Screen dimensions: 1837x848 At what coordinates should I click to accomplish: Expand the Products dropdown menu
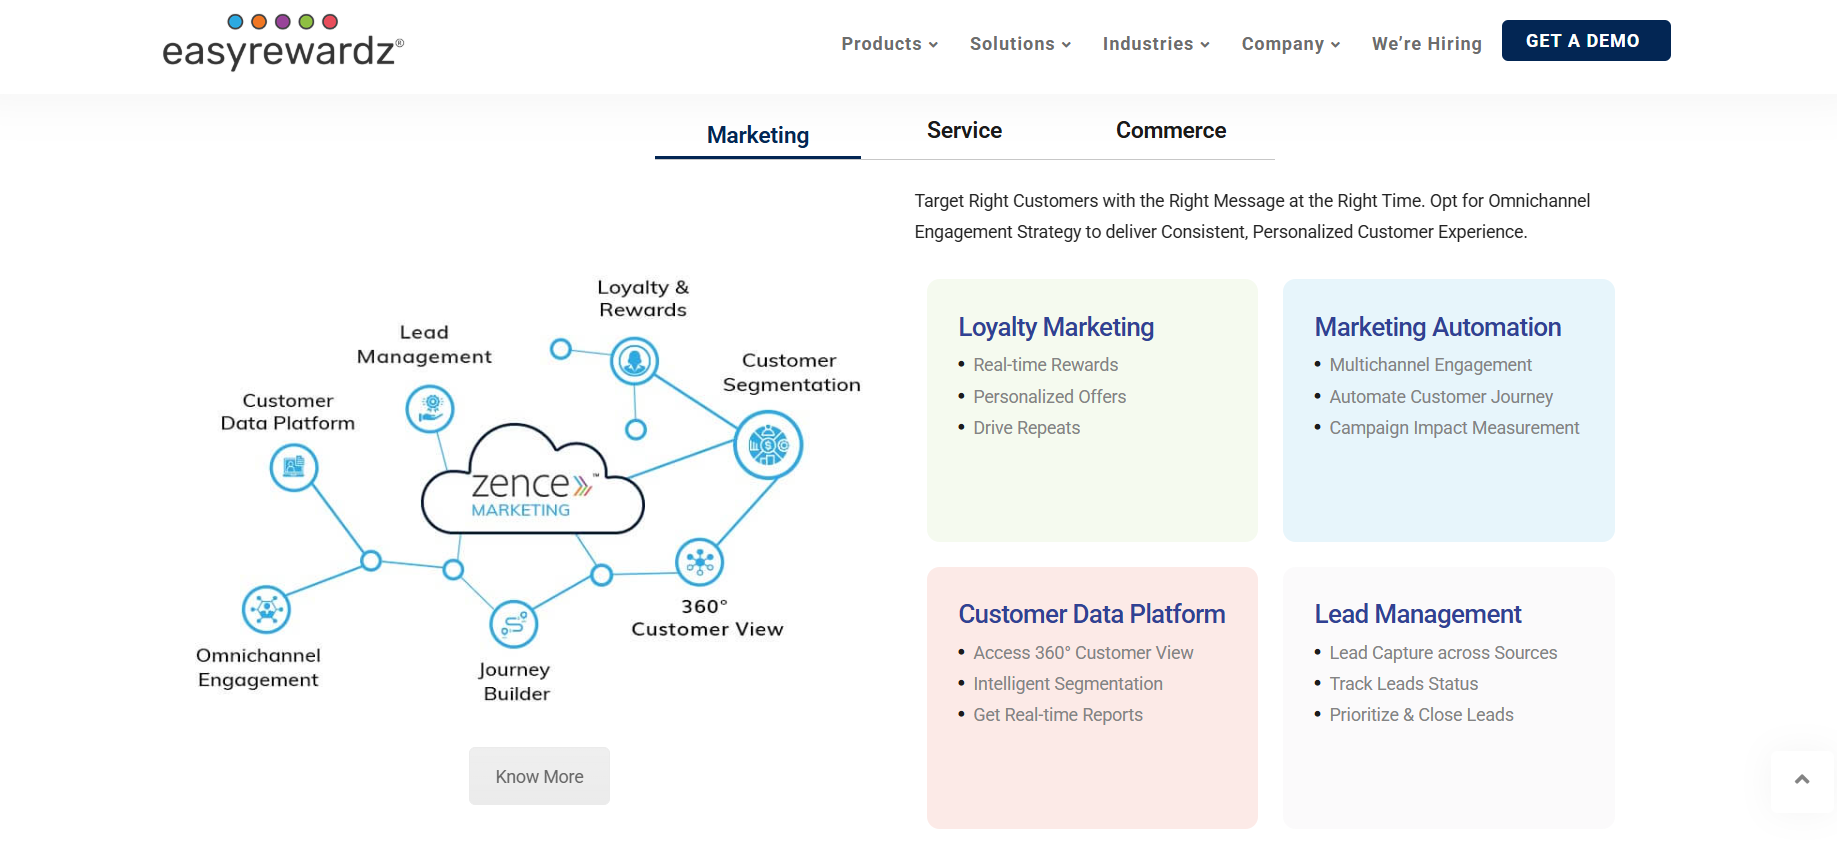tap(889, 44)
